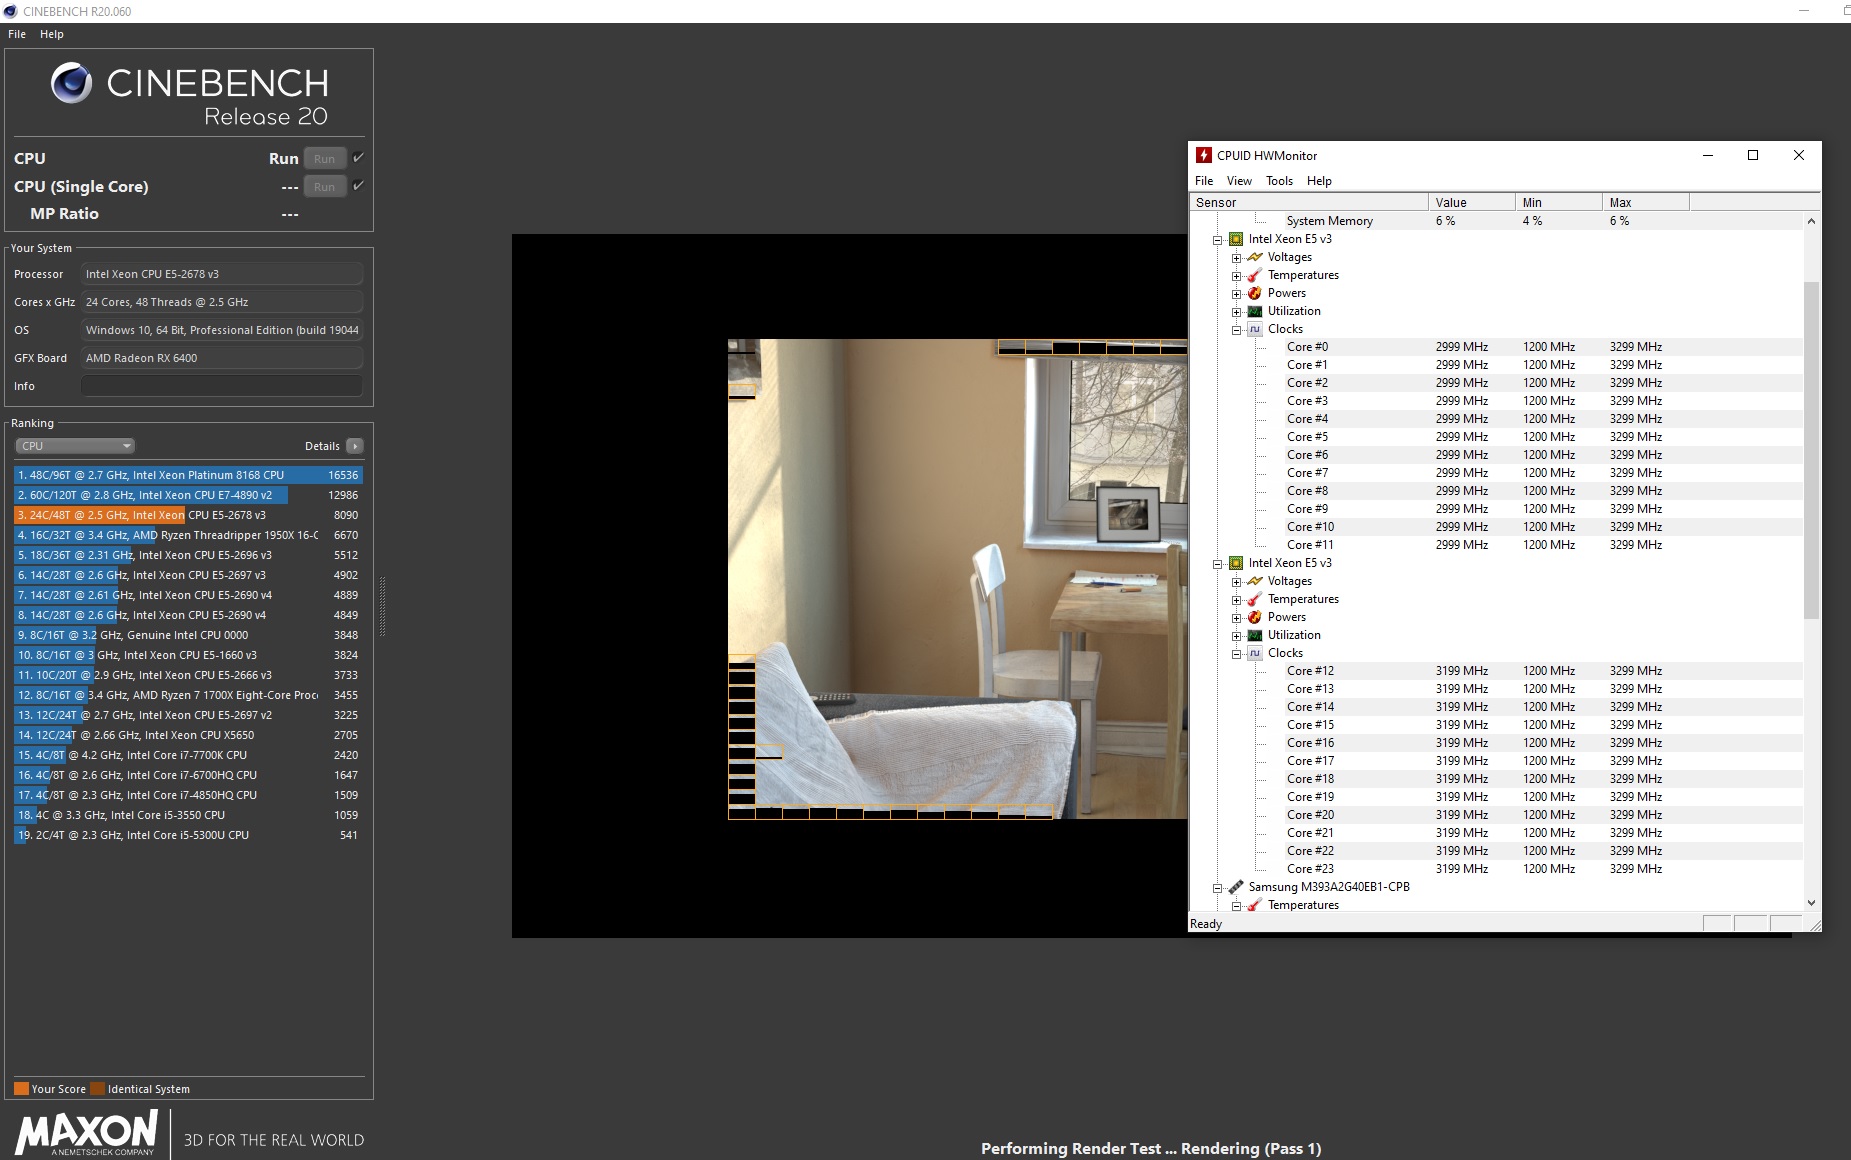Screen dimensions: 1851x1160
Task: Select the highlighted Xeon E5-2678 v3 ranking entry
Action: coord(188,515)
